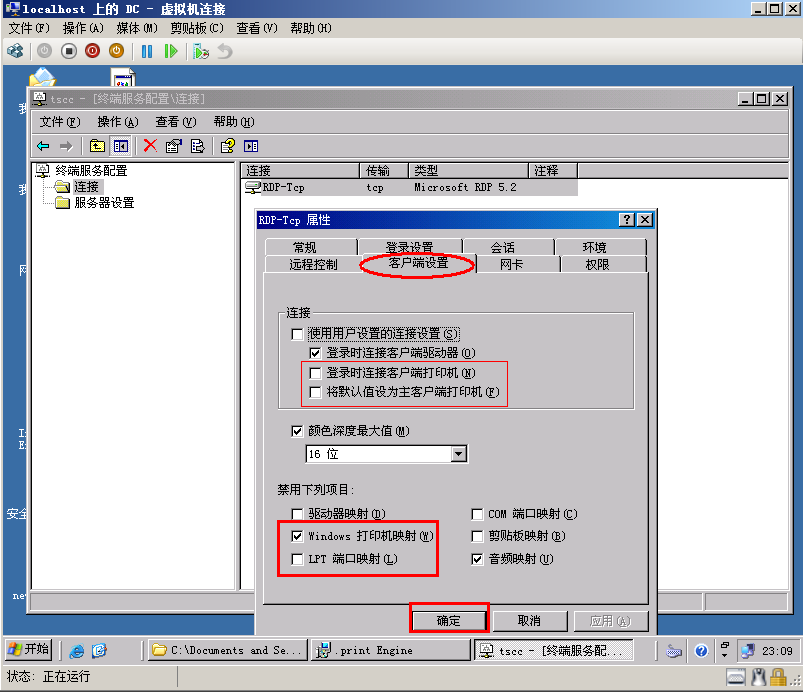This screenshot has width=803, height=692.
Task: Click the red X Delete icon
Action: point(150,146)
